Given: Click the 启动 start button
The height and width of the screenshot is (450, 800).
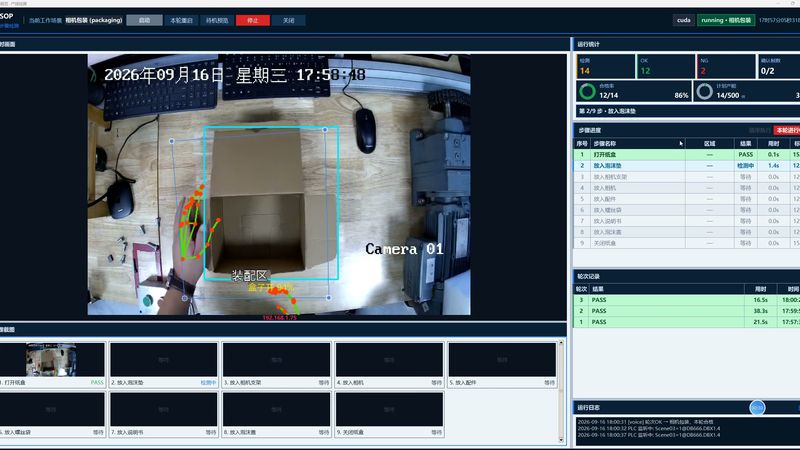Looking at the screenshot, I should coord(144,20).
